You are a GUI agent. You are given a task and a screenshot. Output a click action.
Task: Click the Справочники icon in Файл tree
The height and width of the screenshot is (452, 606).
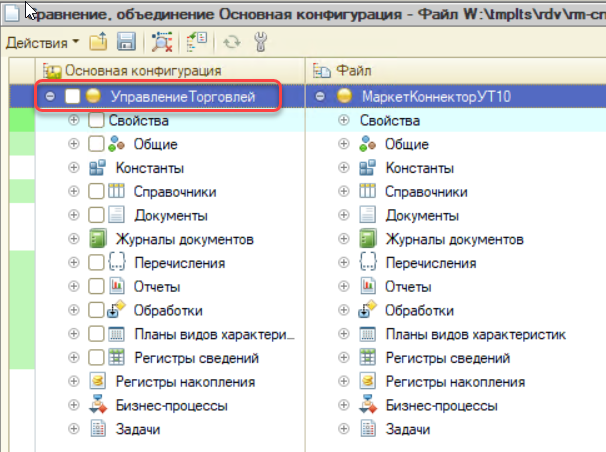point(367,191)
